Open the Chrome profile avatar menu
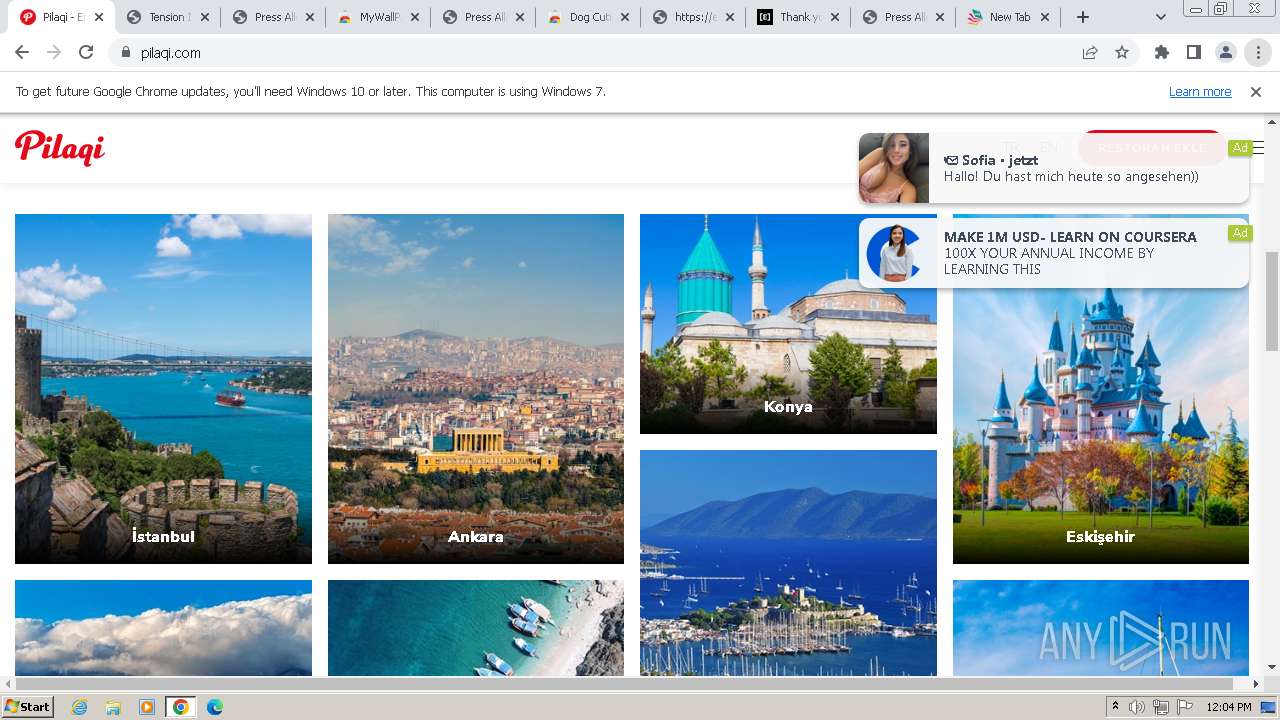Image resolution: width=1280 pixels, height=720 pixels. (1226, 53)
